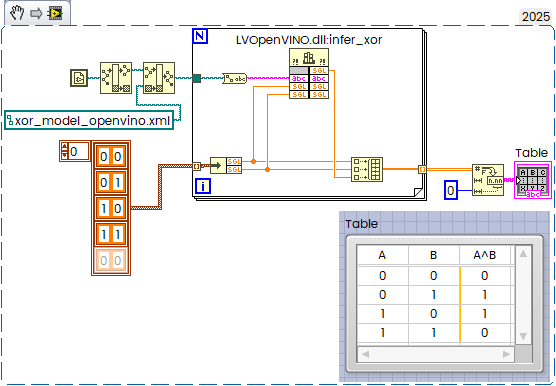Click right arrow of table horizontal scrollbar
Screen dimensions: 556x386
coord(506,354)
